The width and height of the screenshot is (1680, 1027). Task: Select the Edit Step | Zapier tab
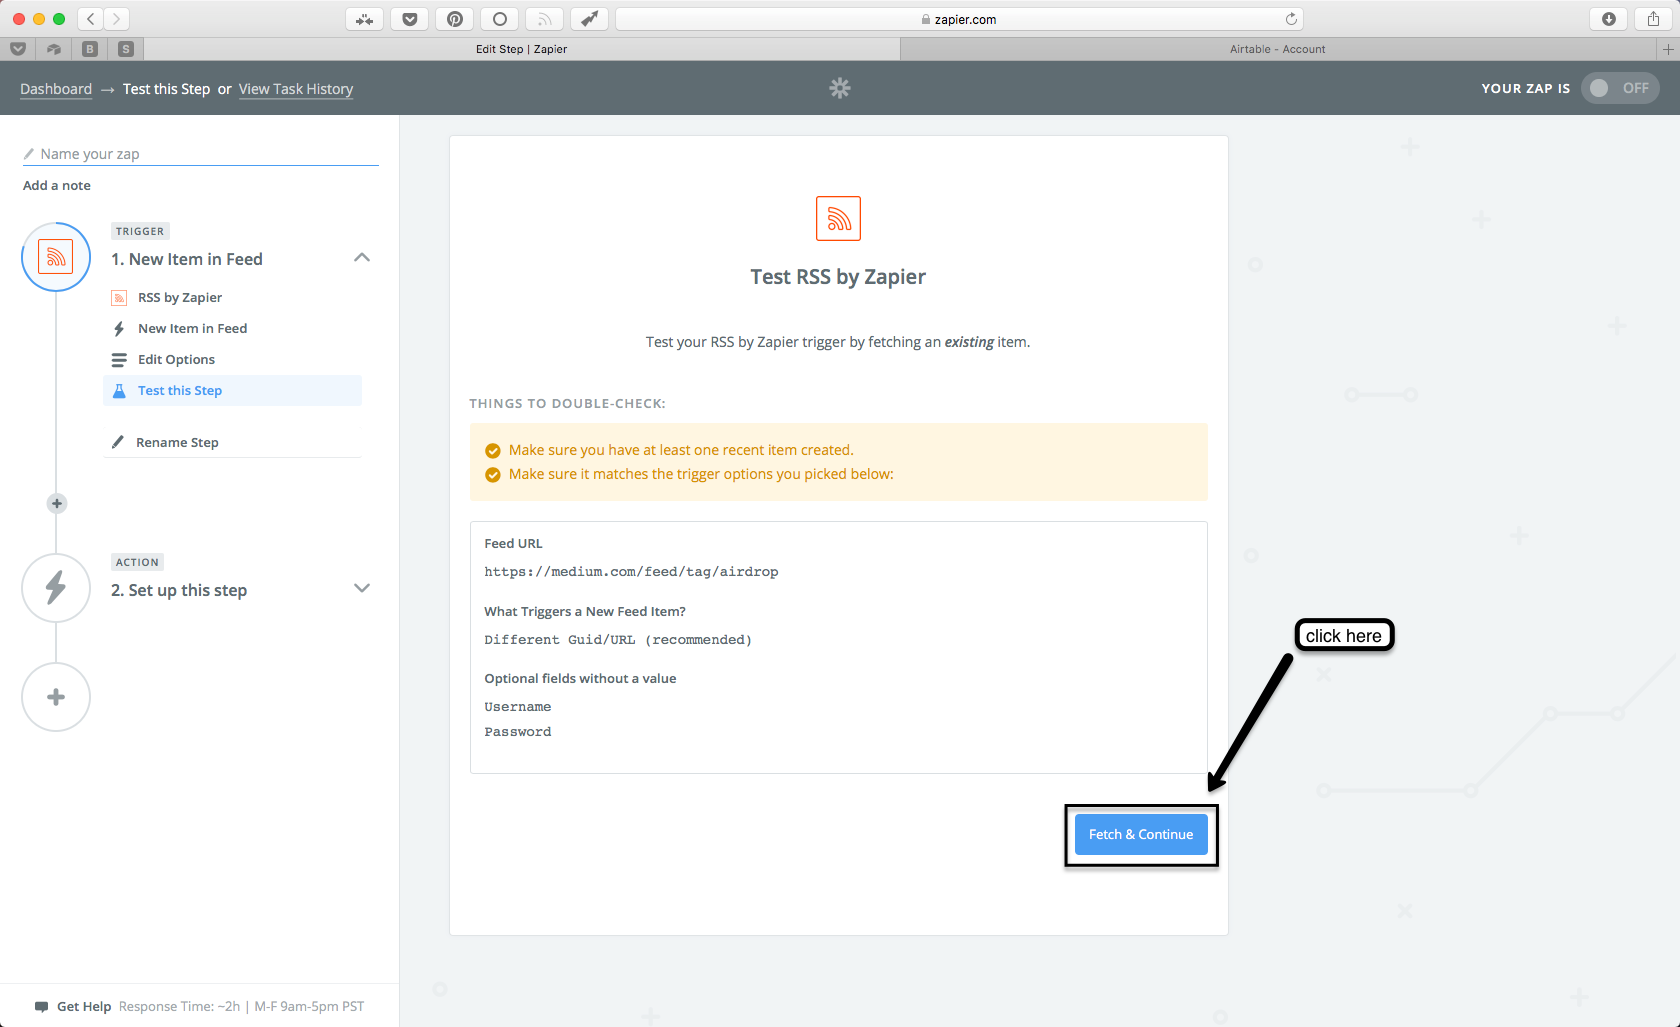click(x=522, y=49)
